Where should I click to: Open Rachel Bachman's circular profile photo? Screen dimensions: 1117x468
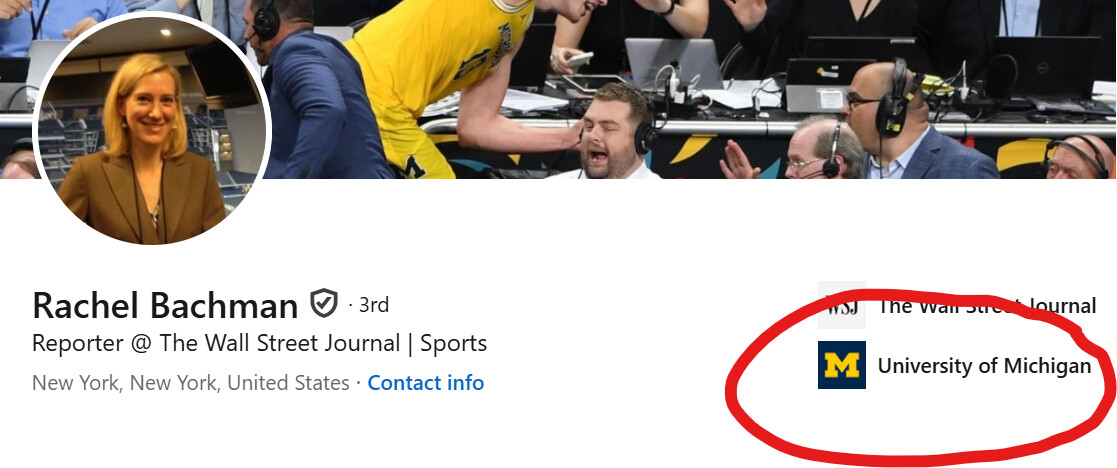(x=152, y=128)
